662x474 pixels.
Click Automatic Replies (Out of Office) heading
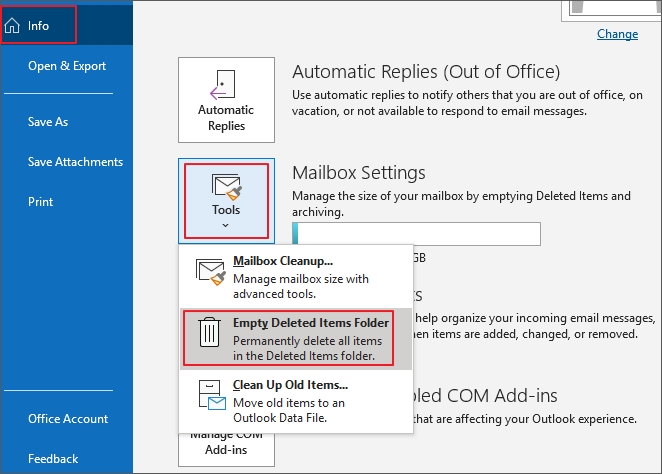(x=426, y=72)
